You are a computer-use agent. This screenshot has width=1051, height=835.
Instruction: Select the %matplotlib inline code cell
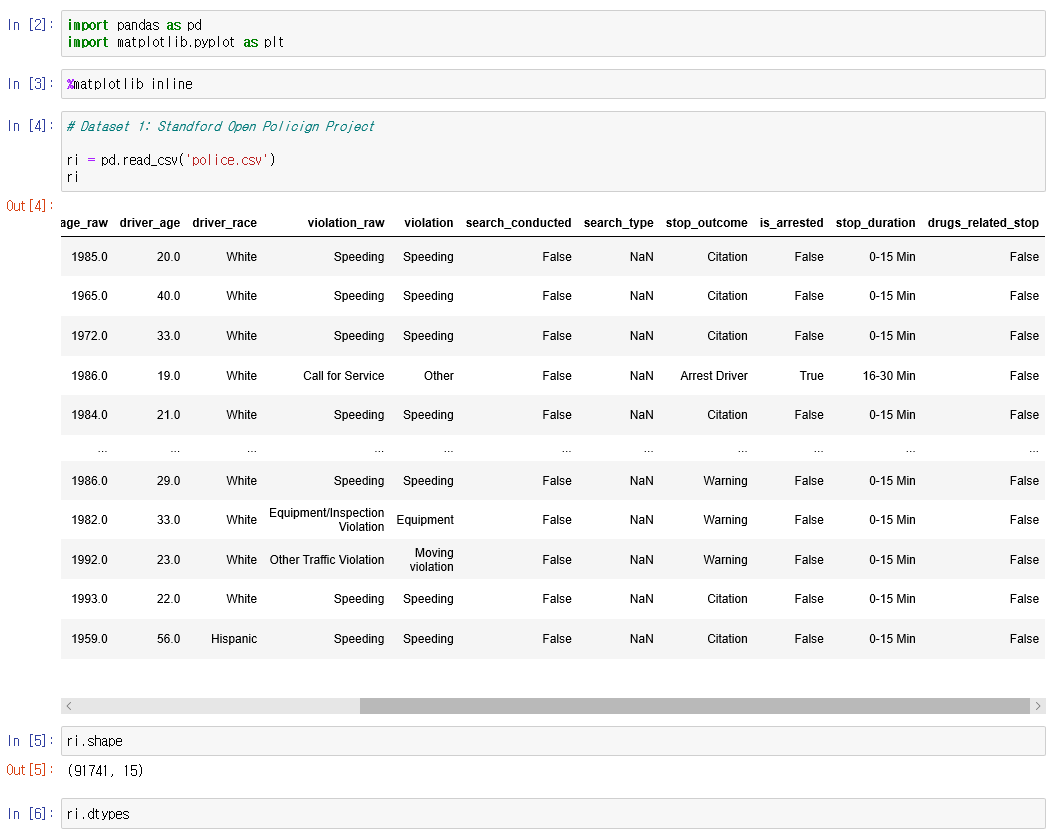click(553, 84)
